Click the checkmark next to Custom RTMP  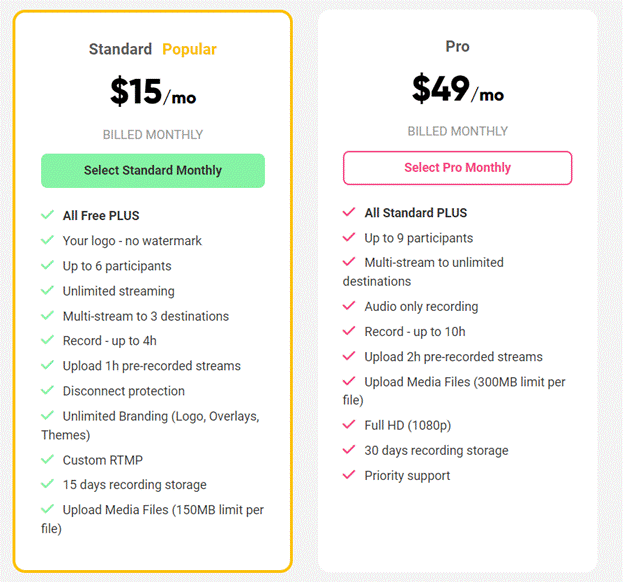47,459
